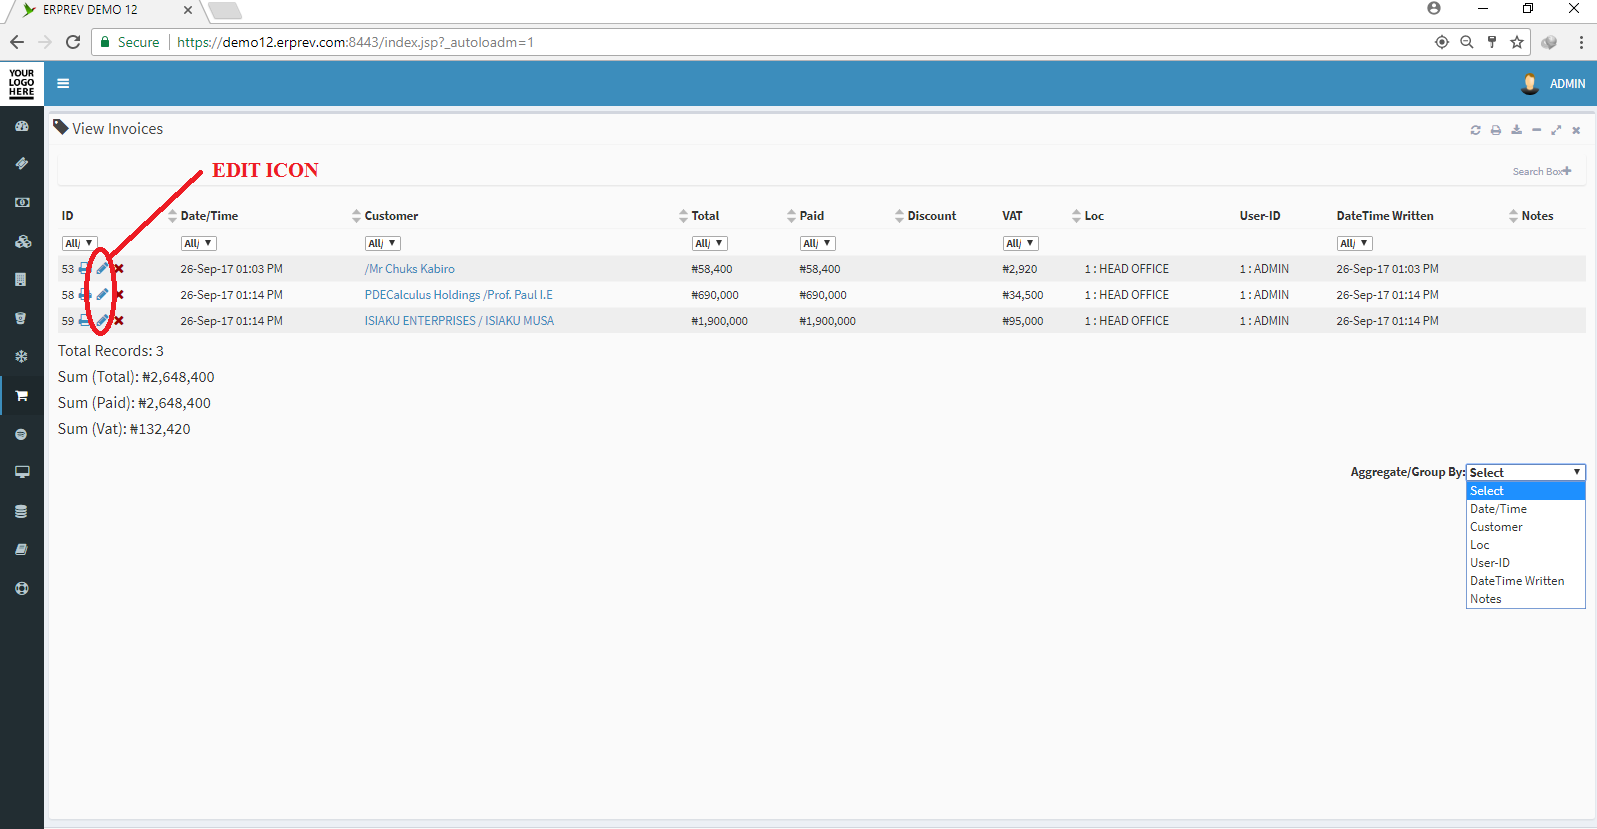Open the Paid filter dropdown
This screenshot has height=829, width=1597.
click(x=817, y=243)
